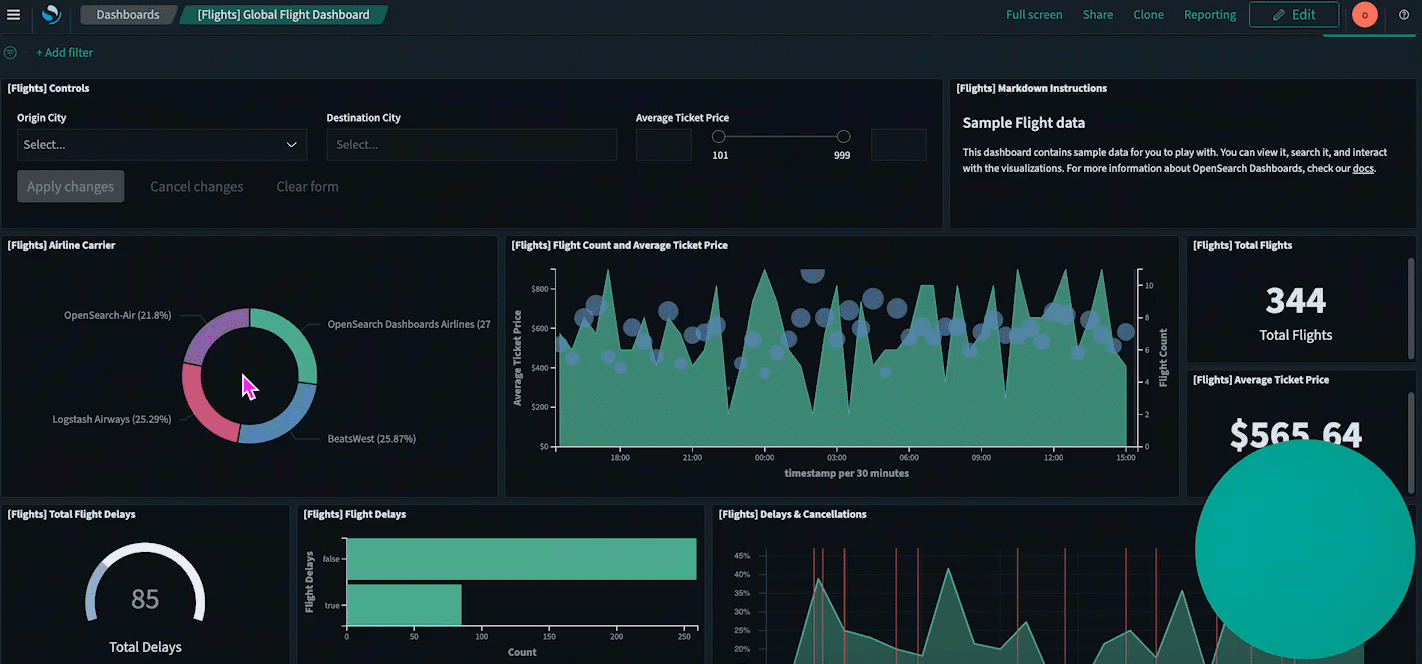Image resolution: width=1422 pixels, height=664 pixels.
Task: Open the hamburger navigation menu
Action: coord(14,15)
